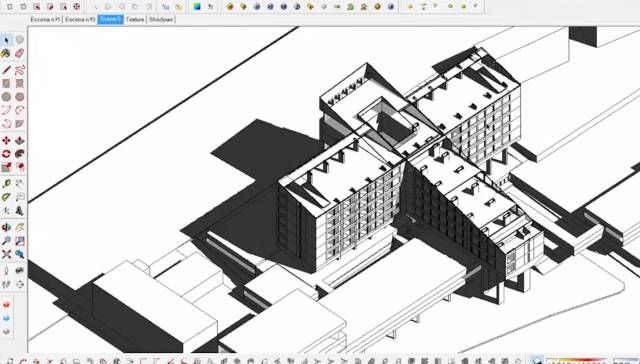Activate the 2 Point Arc tool
The image size is (640, 364).
20,110
